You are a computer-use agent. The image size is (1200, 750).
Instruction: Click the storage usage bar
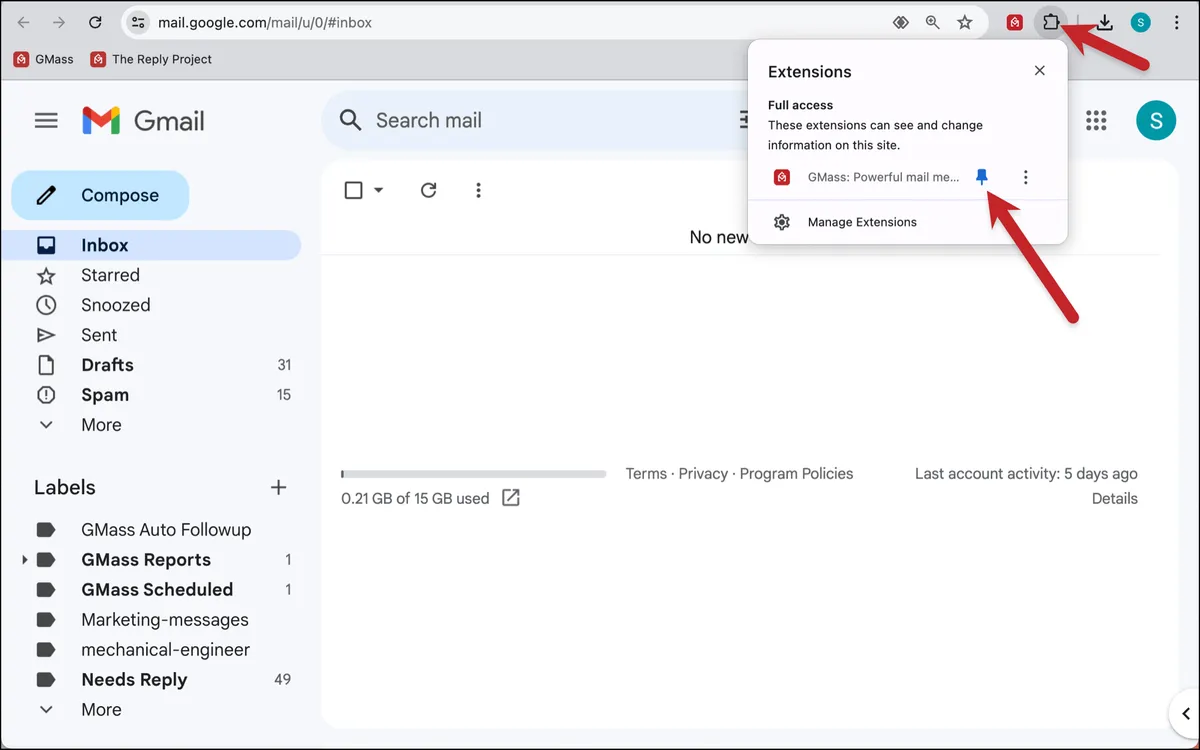[x=473, y=474]
